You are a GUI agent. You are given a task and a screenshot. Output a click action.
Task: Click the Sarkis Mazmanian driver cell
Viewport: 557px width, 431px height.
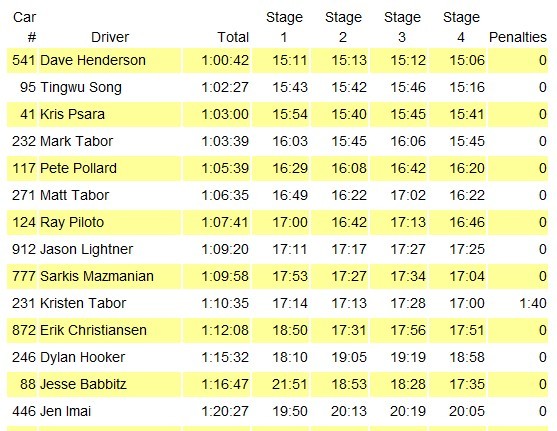[110, 276]
